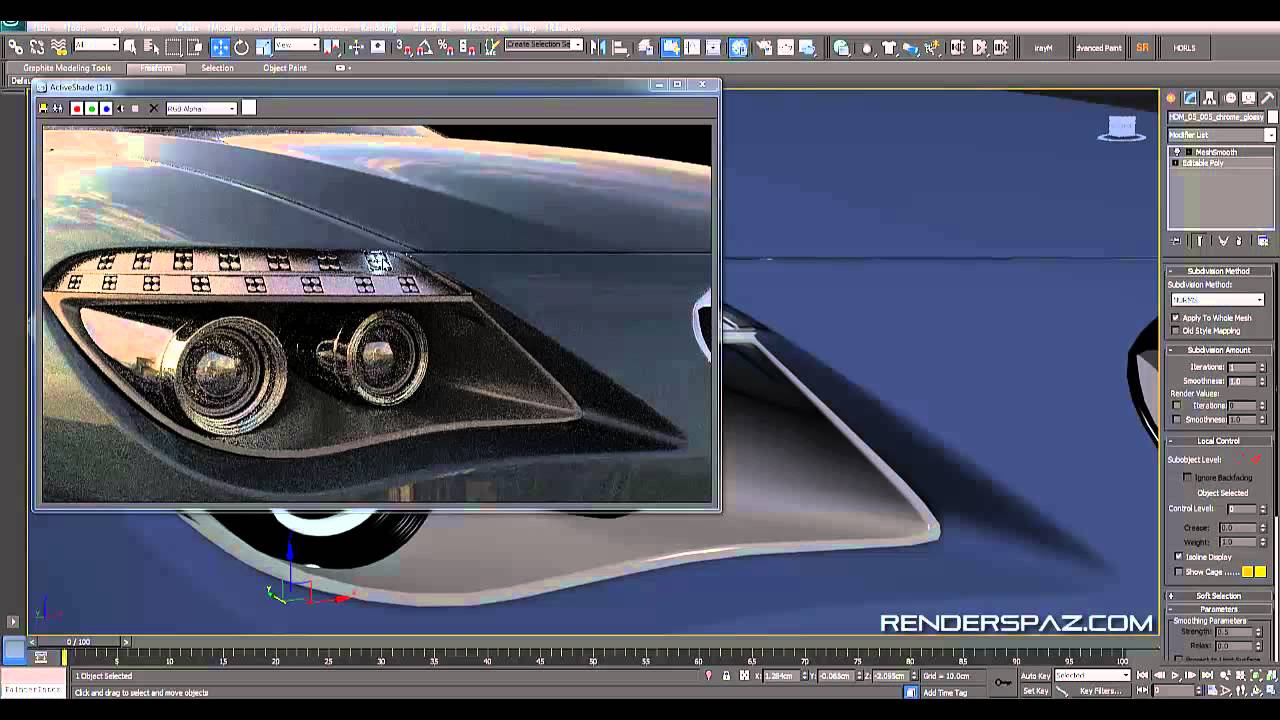
Task: Expand the Soft Selection rollout
Action: (1218, 596)
